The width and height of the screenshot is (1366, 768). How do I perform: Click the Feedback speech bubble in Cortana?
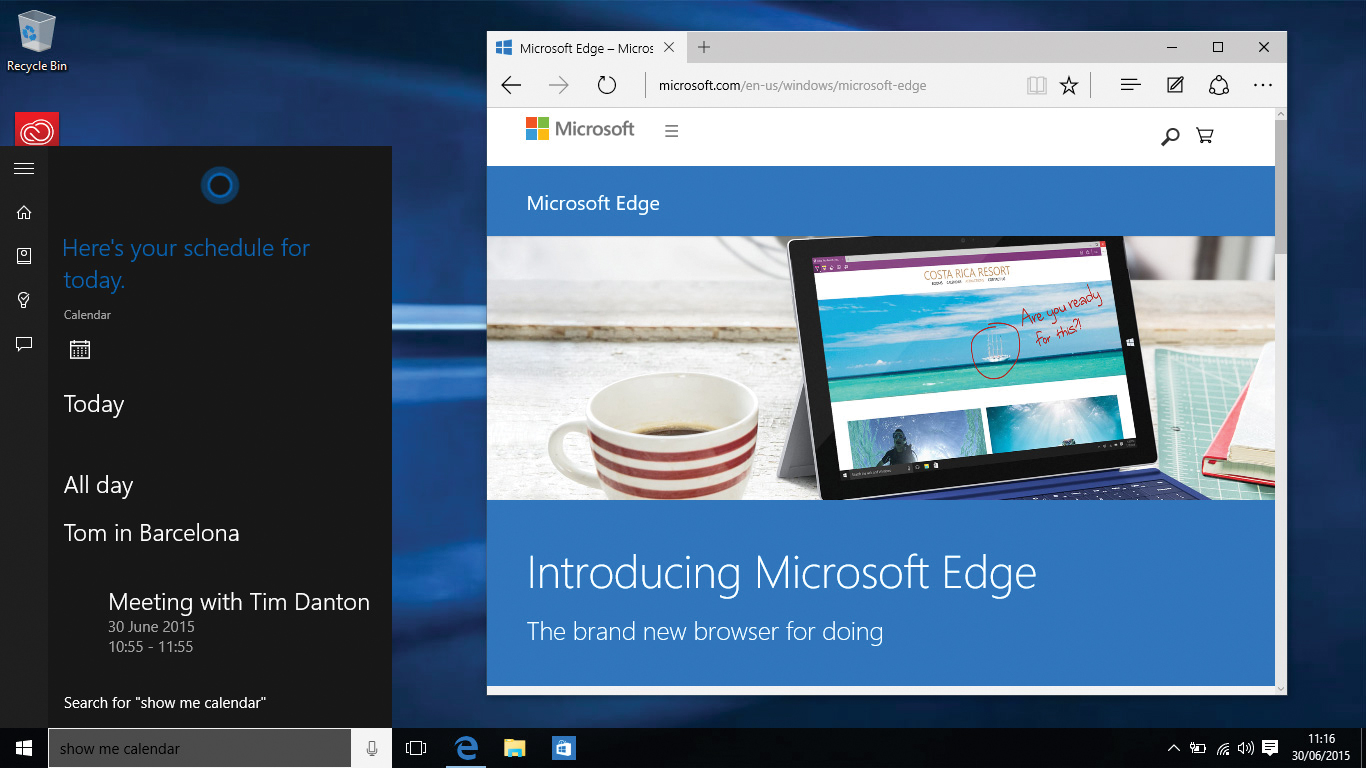24,344
